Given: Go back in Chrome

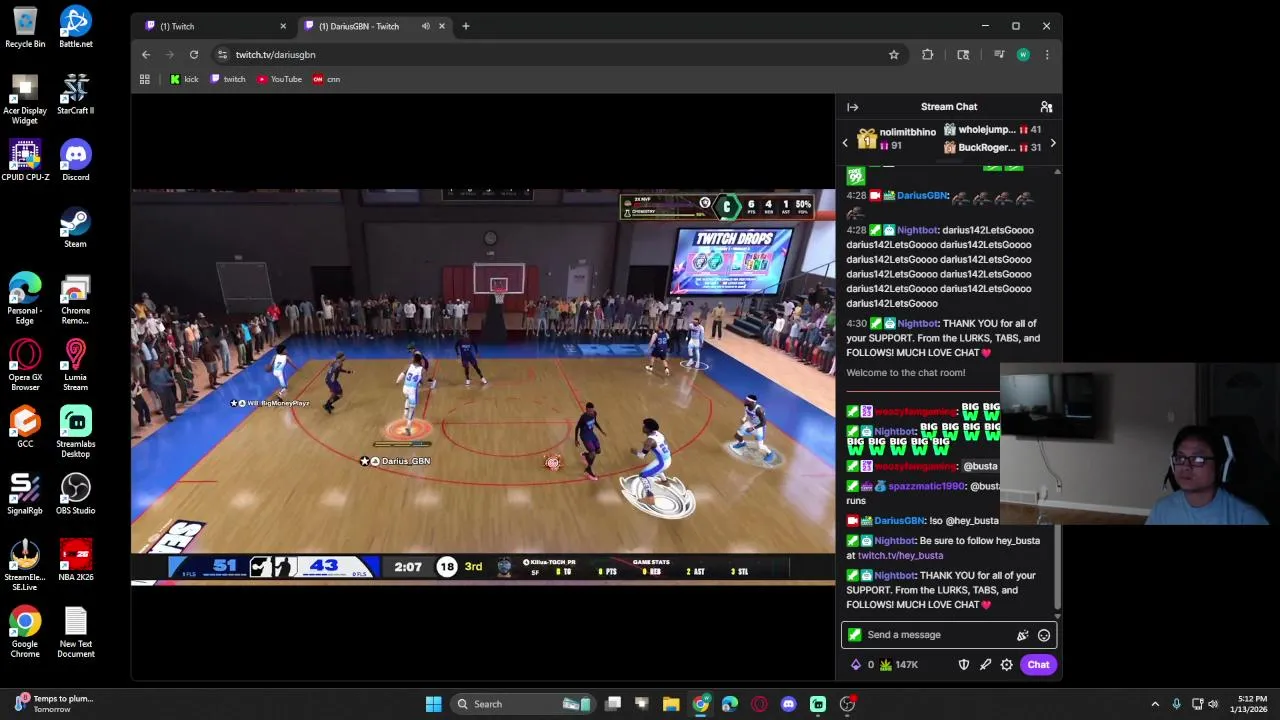Looking at the screenshot, I should [146, 55].
